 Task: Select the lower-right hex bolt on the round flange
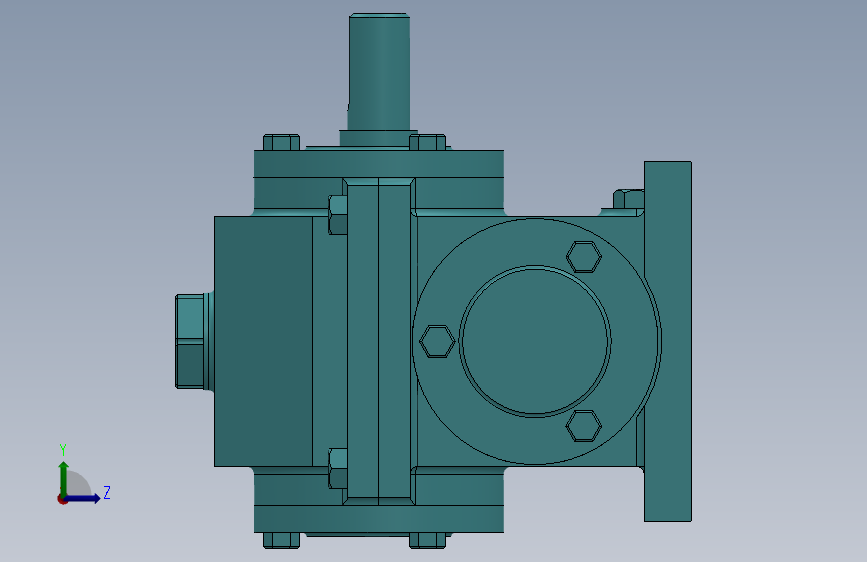pyautogui.click(x=584, y=425)
